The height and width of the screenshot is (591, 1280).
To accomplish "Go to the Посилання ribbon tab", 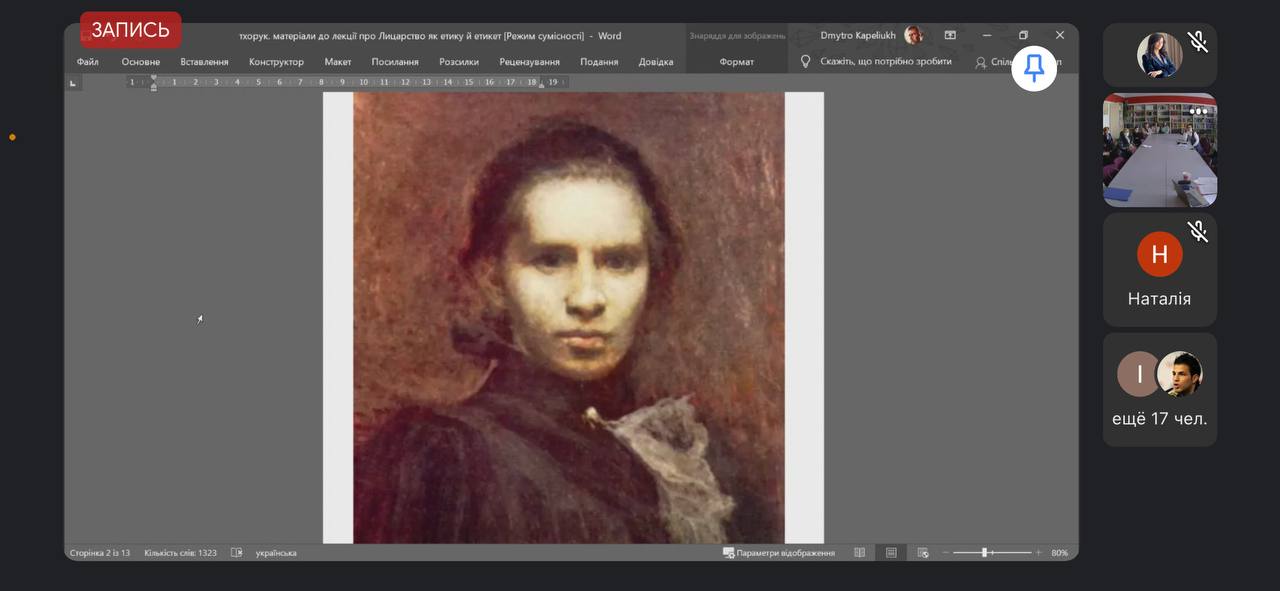I will point(395,62).
